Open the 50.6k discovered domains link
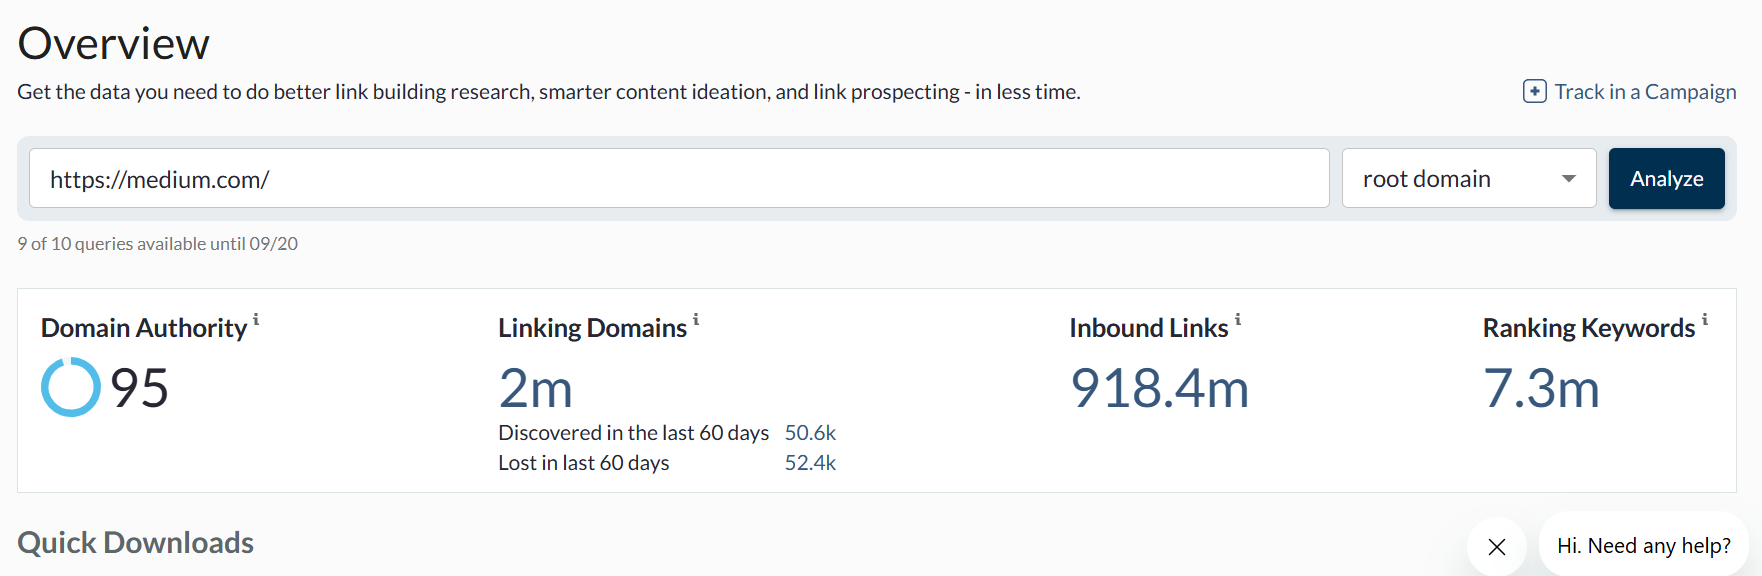This screenshot has width=1762, height=576. (810, 433)
